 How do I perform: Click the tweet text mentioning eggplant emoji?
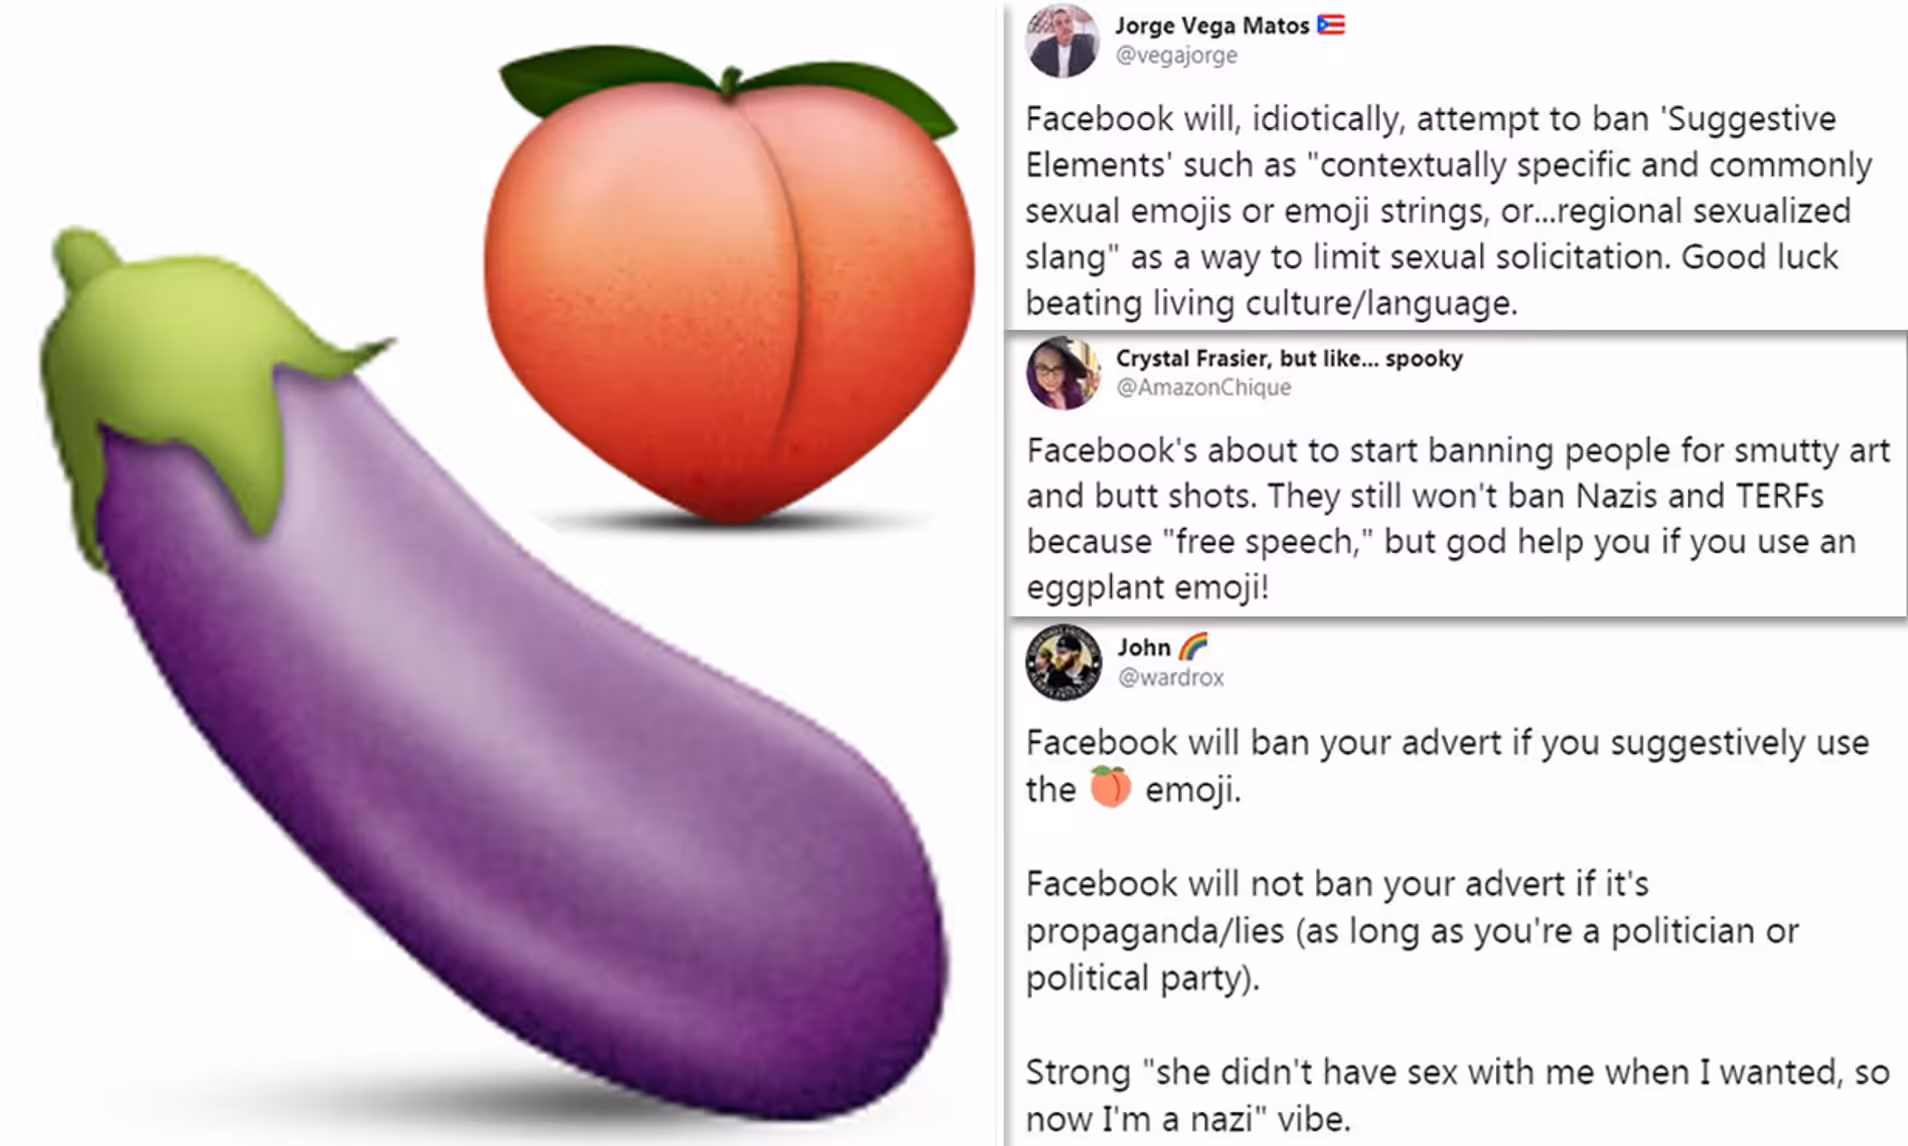point(1458,518)
